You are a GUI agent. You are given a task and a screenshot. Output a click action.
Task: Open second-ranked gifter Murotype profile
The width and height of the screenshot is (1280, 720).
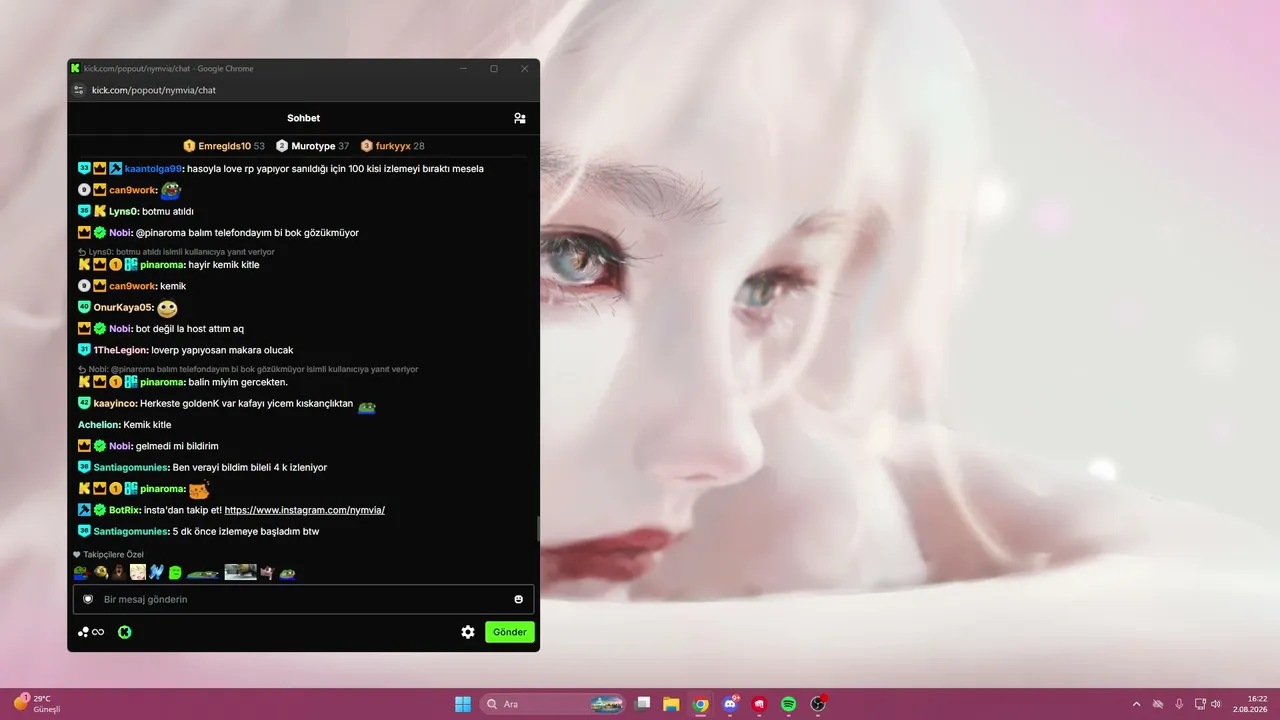[x=313, y=146]
